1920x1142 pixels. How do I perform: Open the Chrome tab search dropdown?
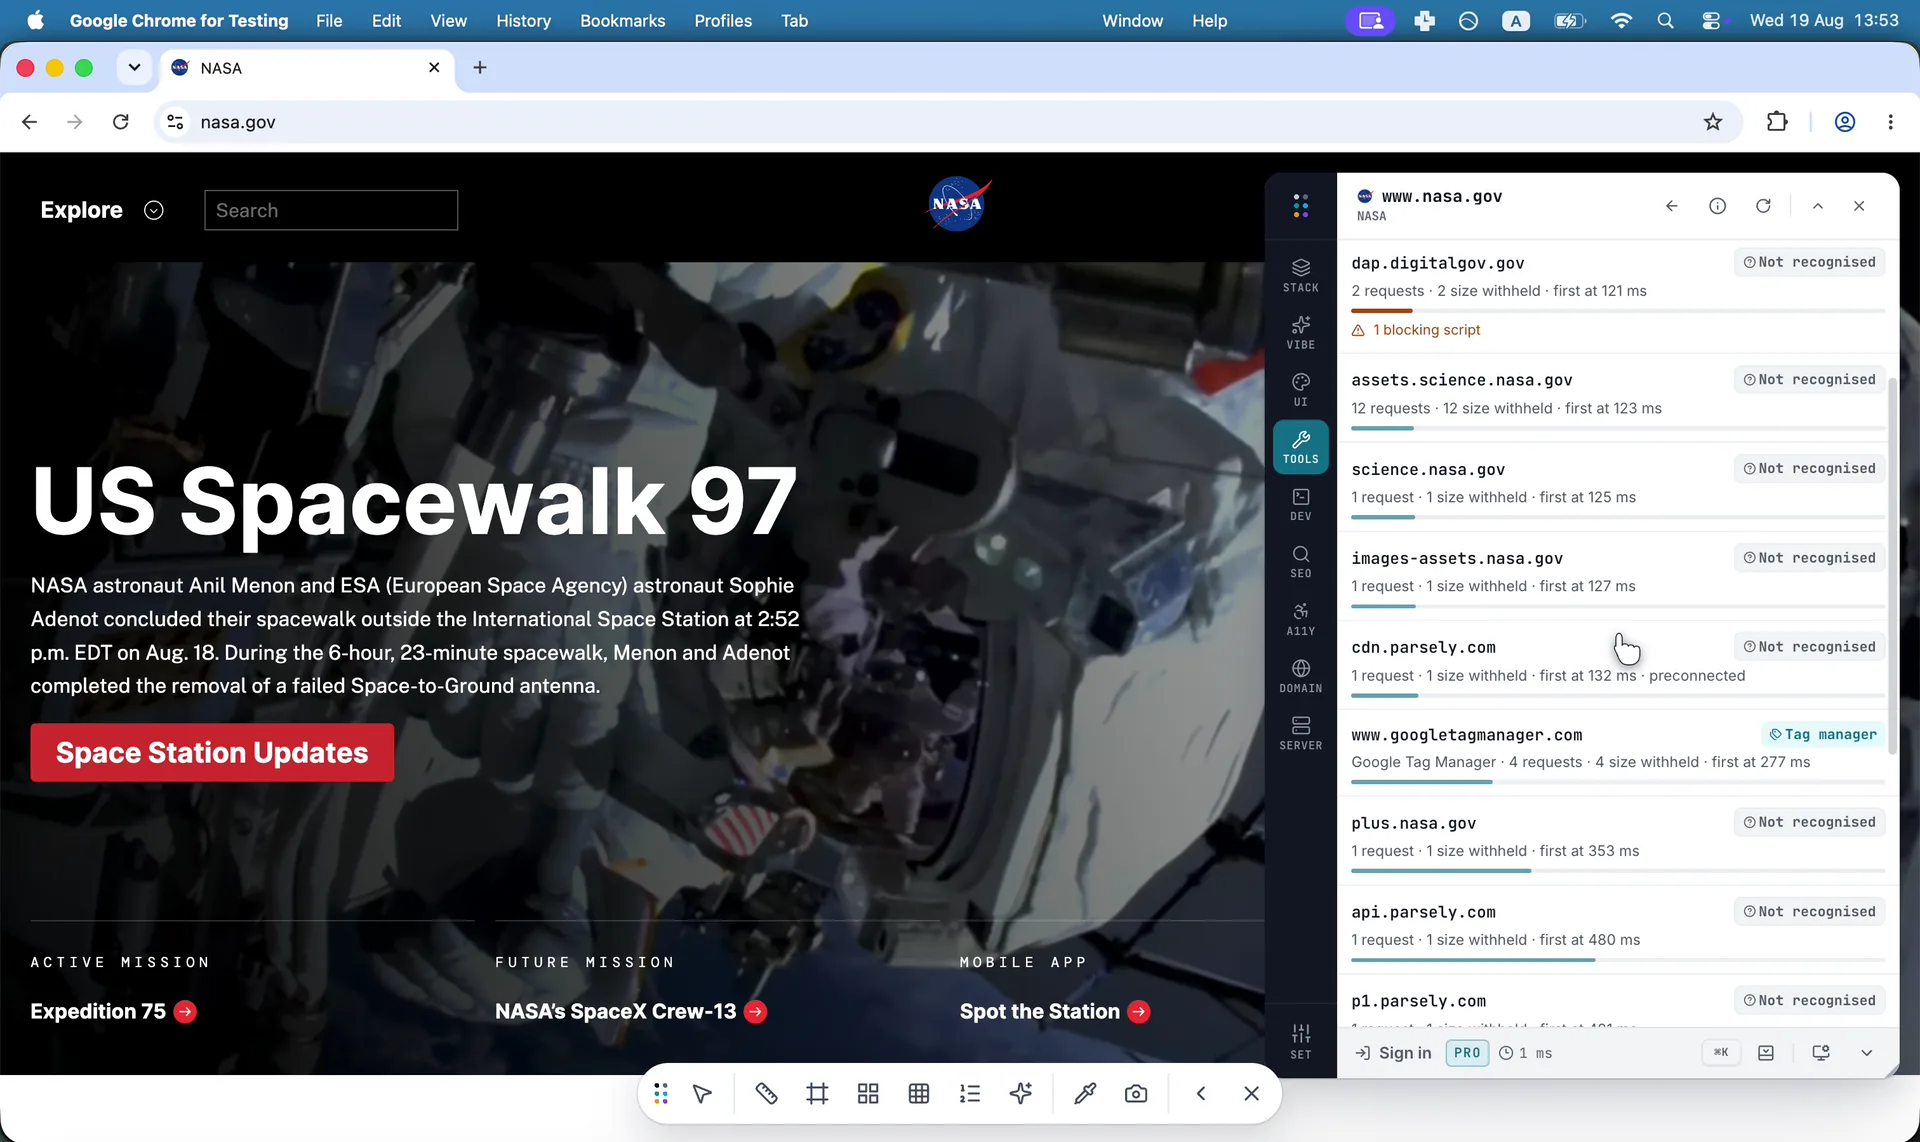[x=134, y=68]
